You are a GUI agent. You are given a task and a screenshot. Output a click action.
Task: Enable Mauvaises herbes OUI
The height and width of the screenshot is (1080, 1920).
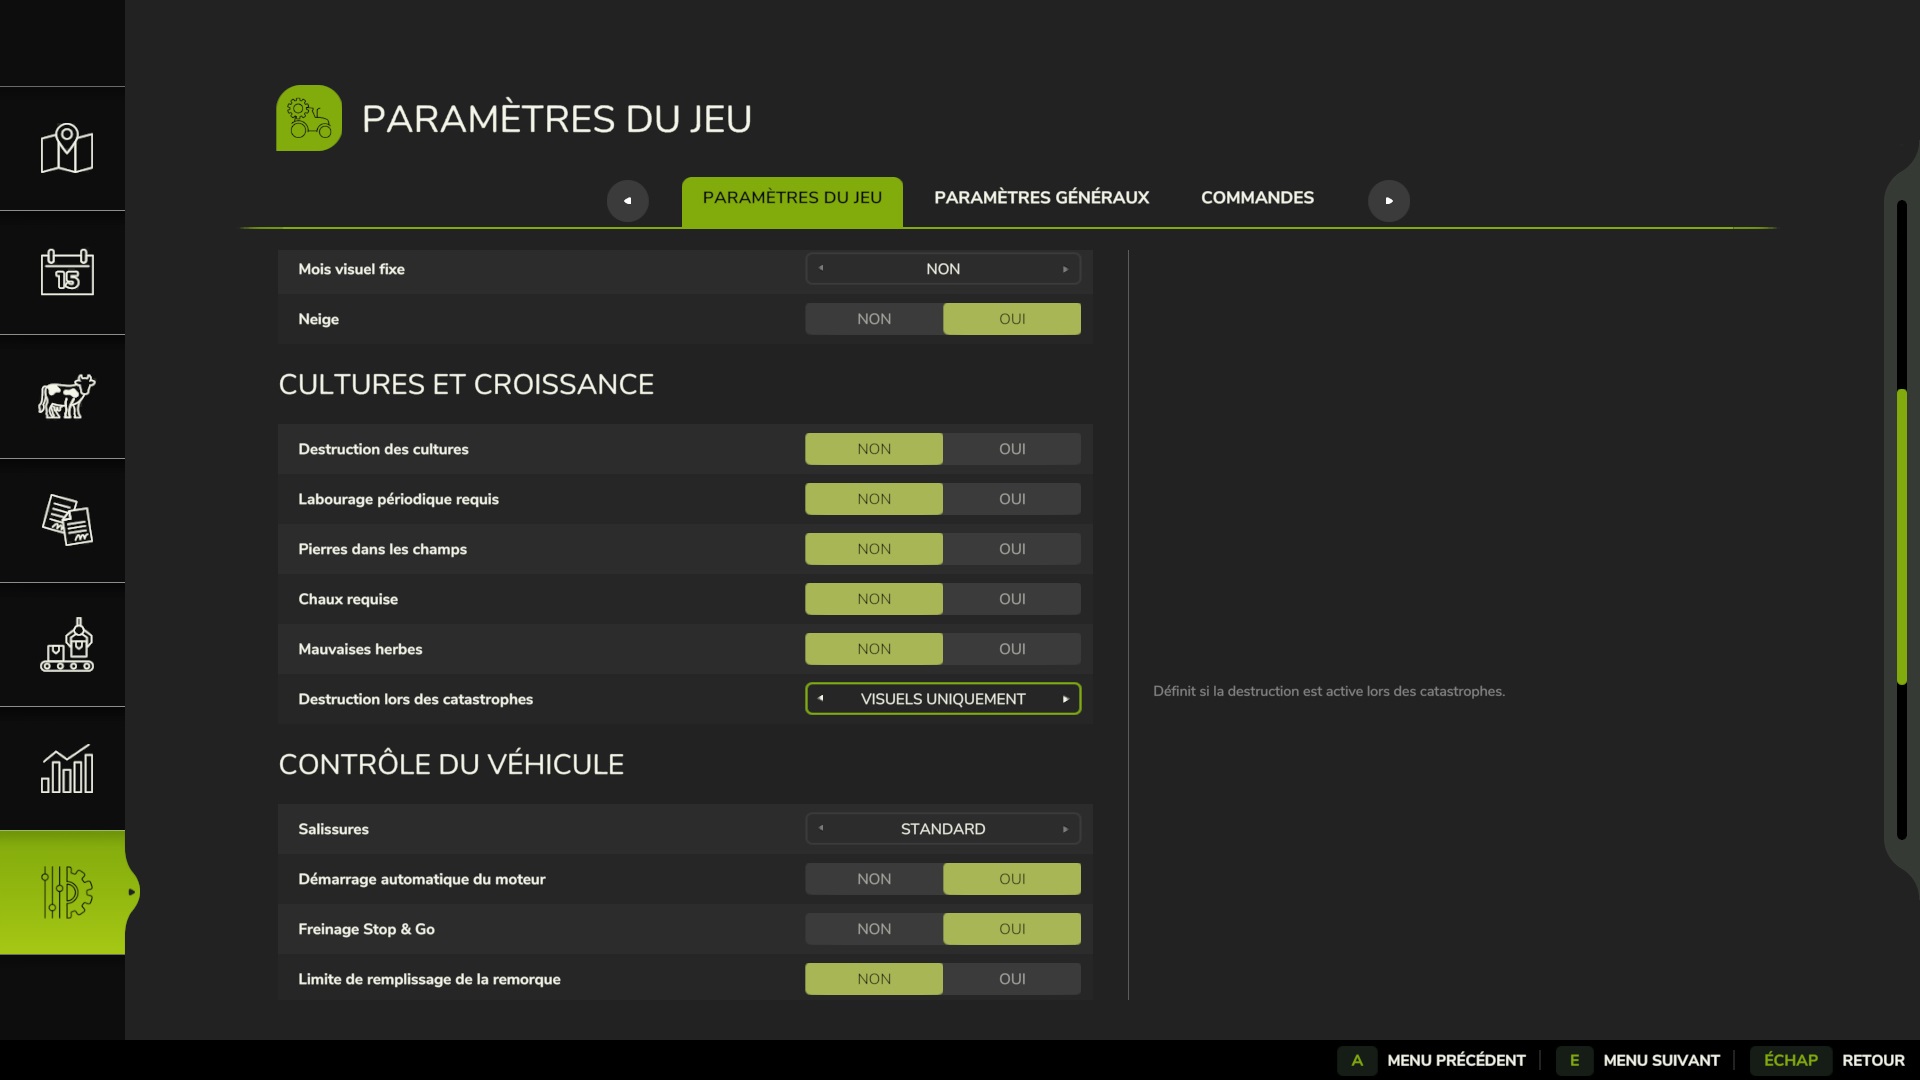pos(1012,649)
